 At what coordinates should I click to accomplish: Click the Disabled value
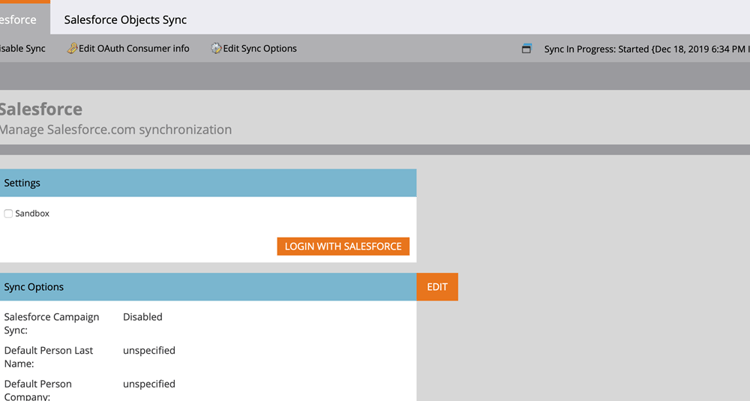[x=143, y=317]
